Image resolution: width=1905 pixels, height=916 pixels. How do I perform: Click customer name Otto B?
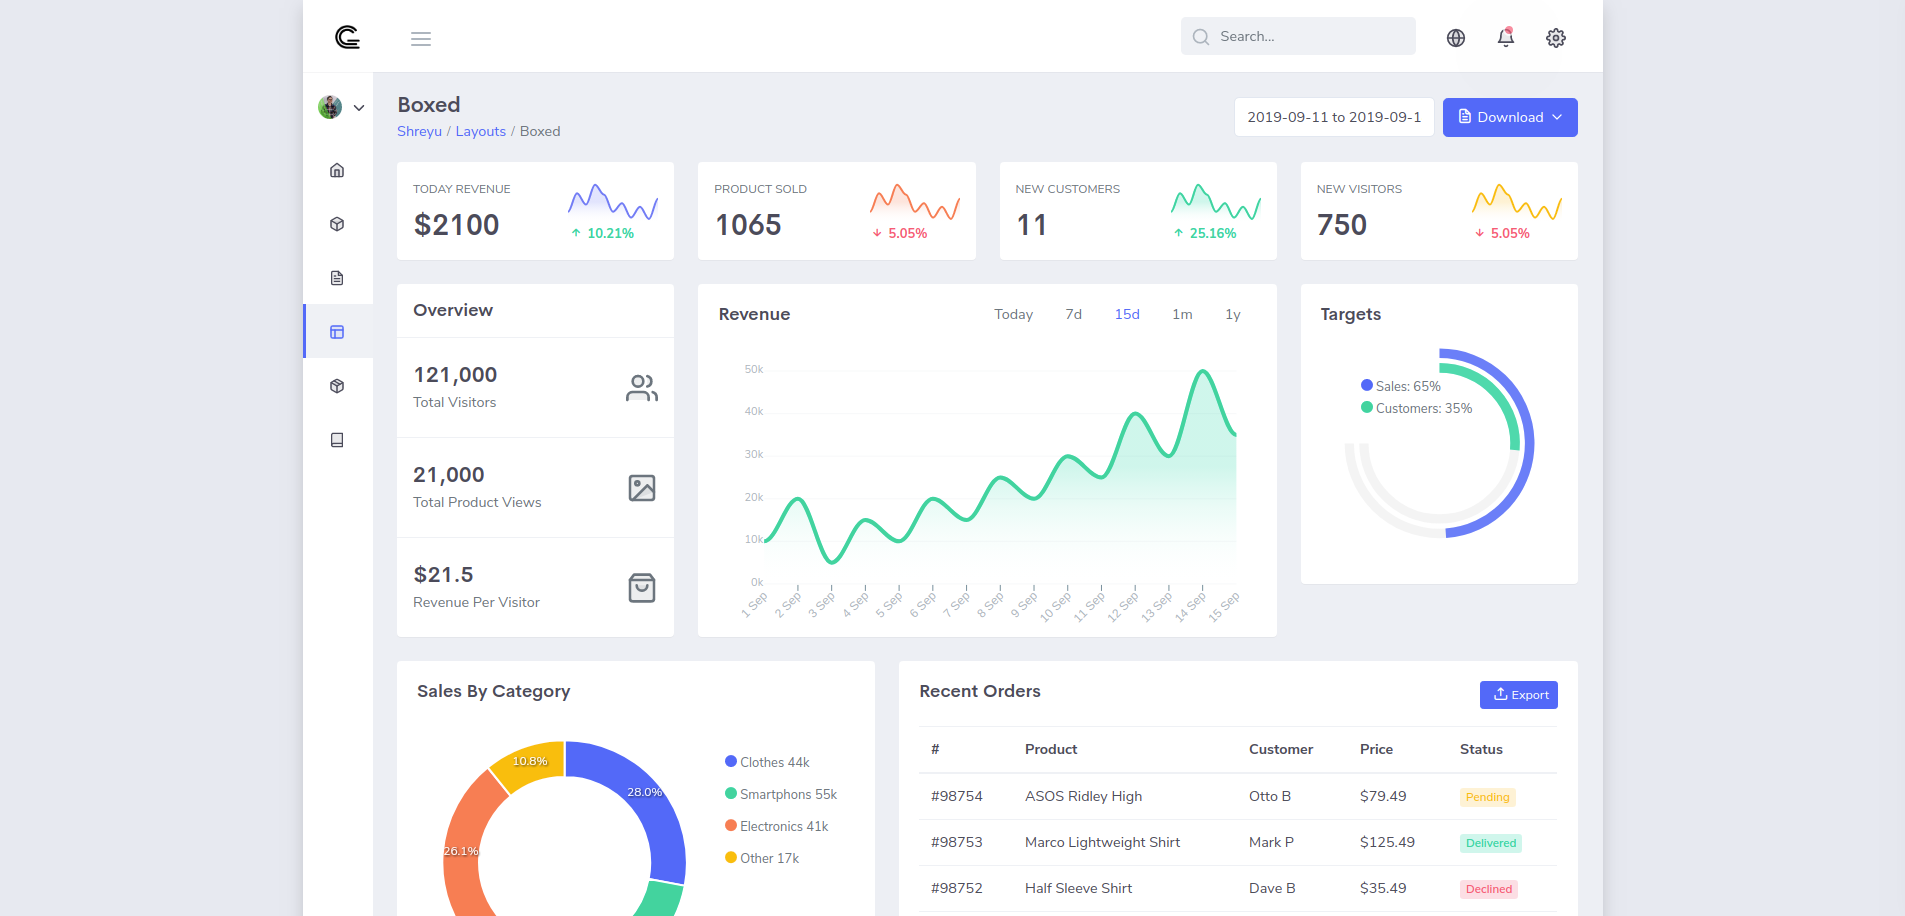tap(1270, 796)
